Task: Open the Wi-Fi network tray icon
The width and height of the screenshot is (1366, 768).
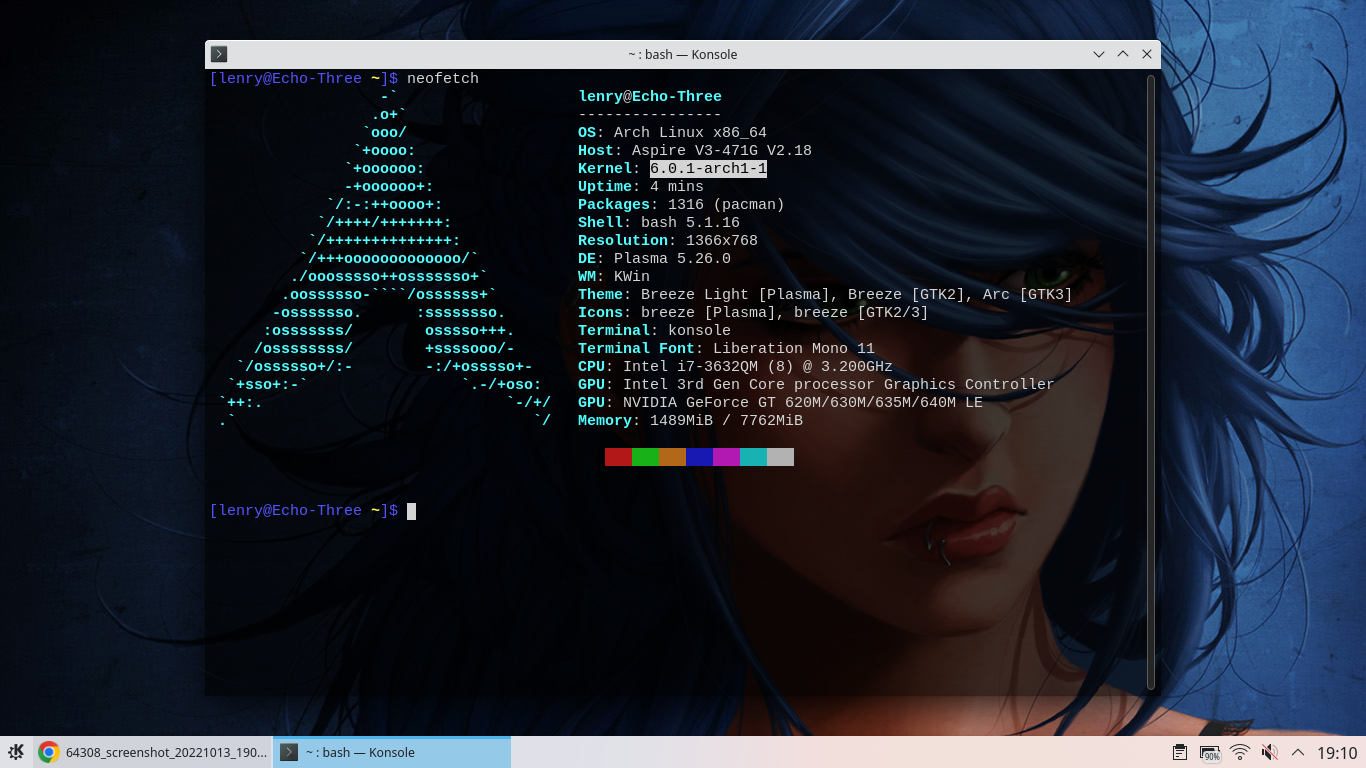Action: point(1240,753)
